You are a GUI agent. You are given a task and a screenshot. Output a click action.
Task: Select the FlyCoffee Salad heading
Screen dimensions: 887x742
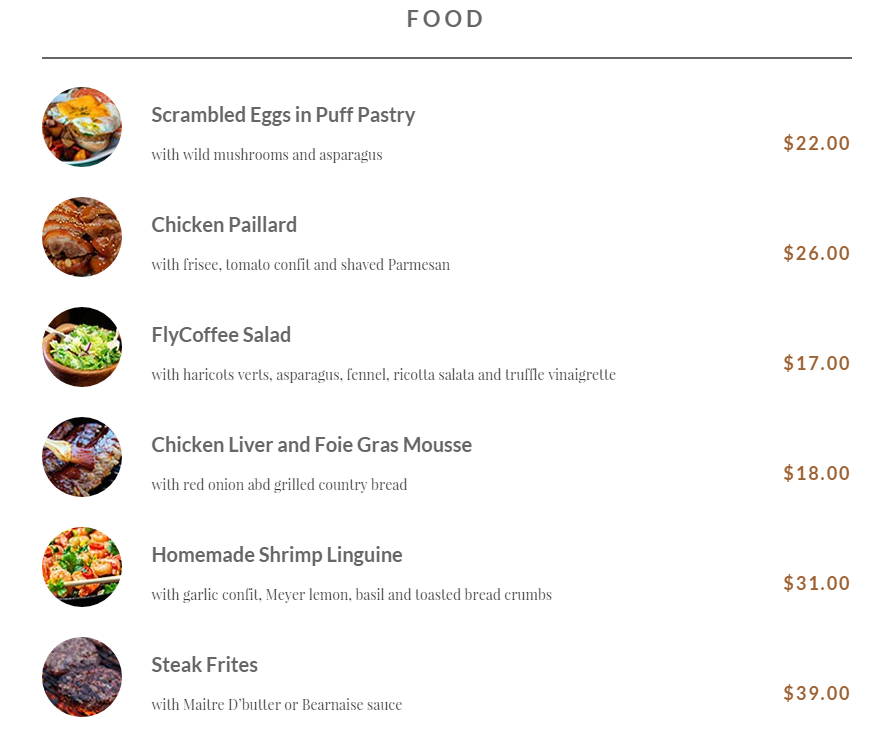point(221,335)
